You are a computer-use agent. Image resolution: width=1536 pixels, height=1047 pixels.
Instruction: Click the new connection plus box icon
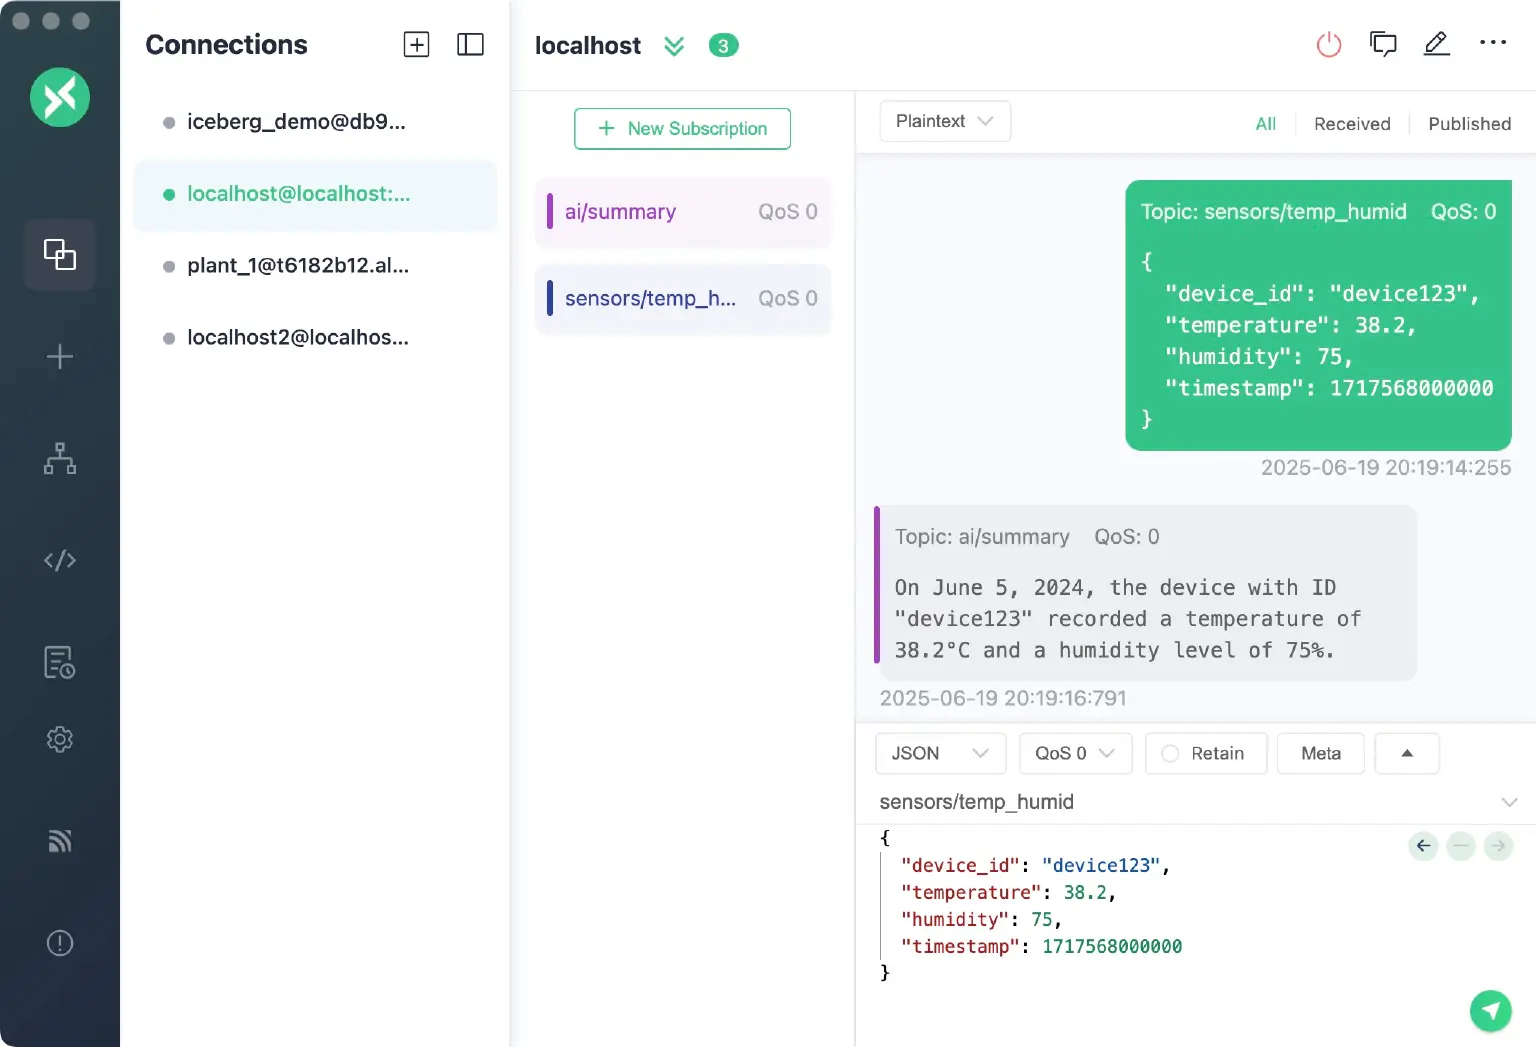416,45
